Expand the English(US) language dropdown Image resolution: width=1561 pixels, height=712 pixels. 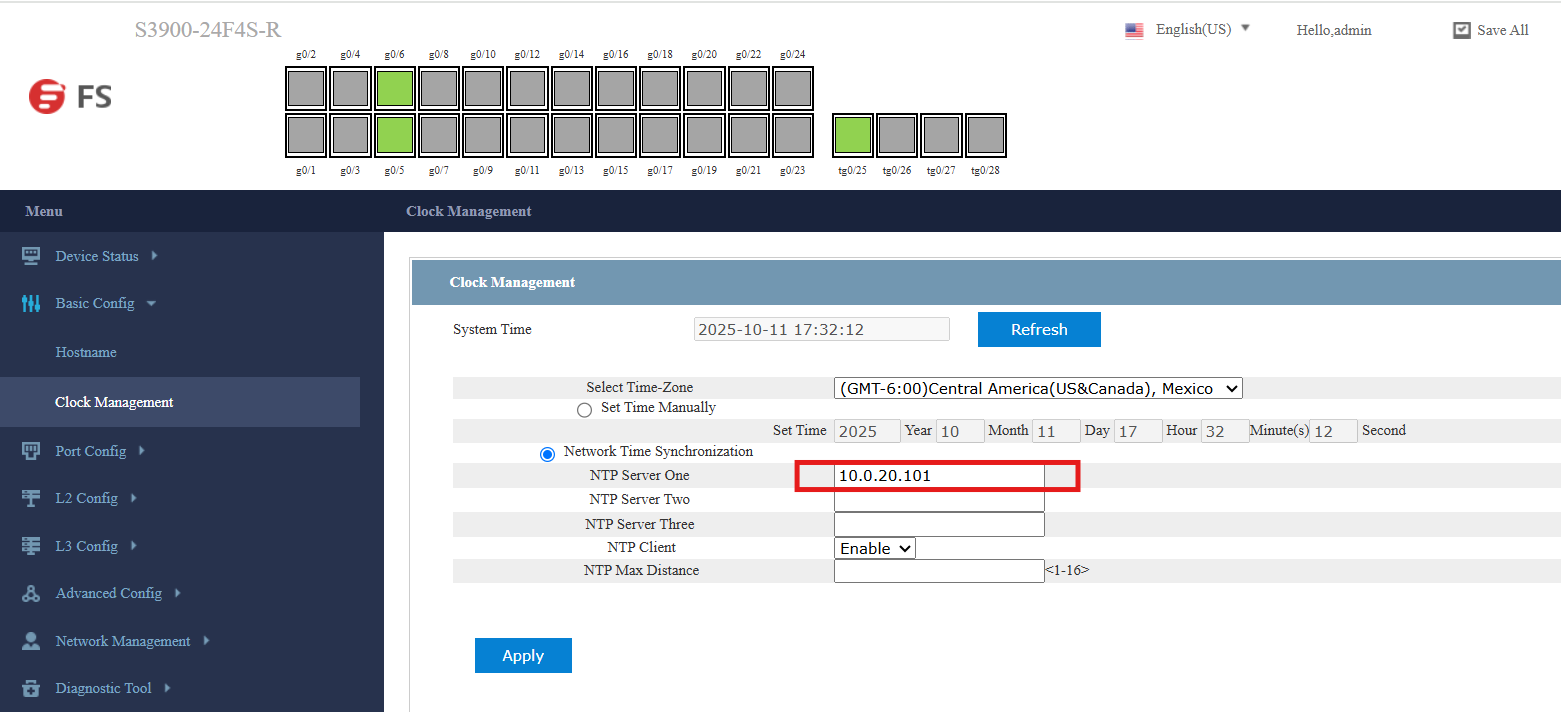pyautogui.click(x=1244, y=28)
